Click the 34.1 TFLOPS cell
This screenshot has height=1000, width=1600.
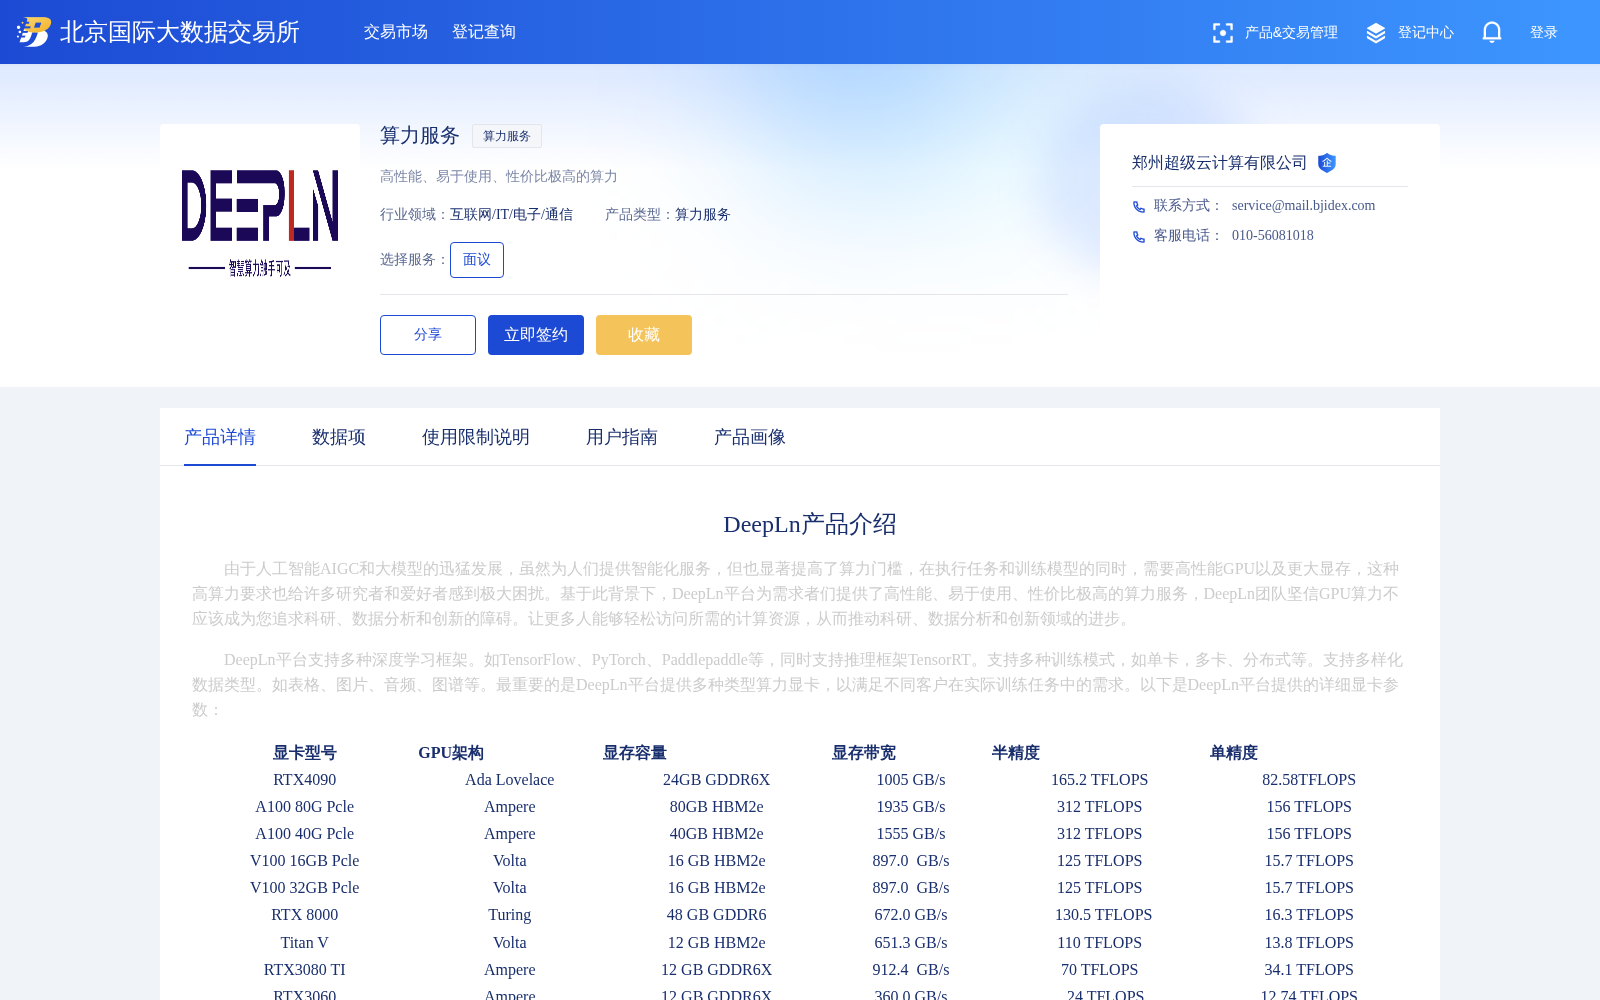tap(1309, 970)
